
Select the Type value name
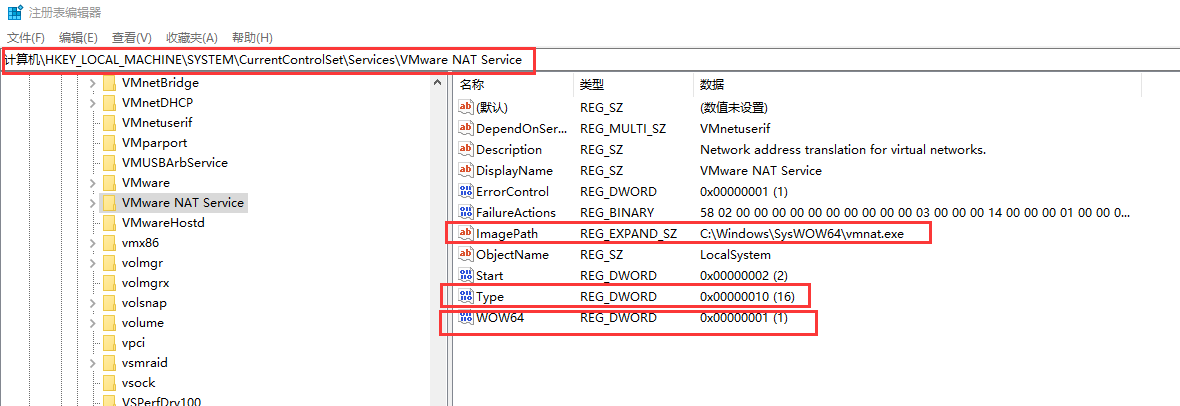pyautogui.click(x=490, y=297)
